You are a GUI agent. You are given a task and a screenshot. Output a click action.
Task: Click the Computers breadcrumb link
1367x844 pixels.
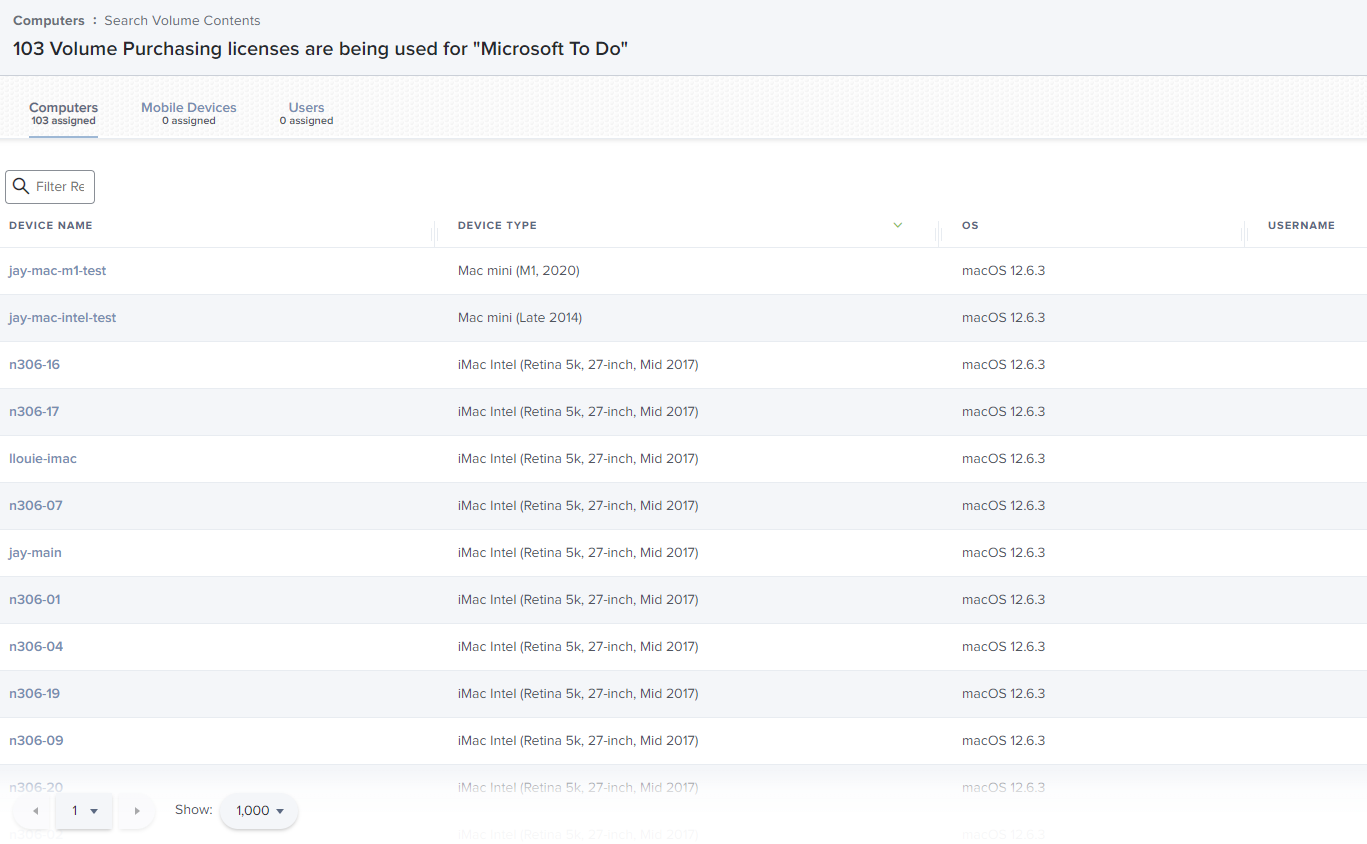coord(49,20)
